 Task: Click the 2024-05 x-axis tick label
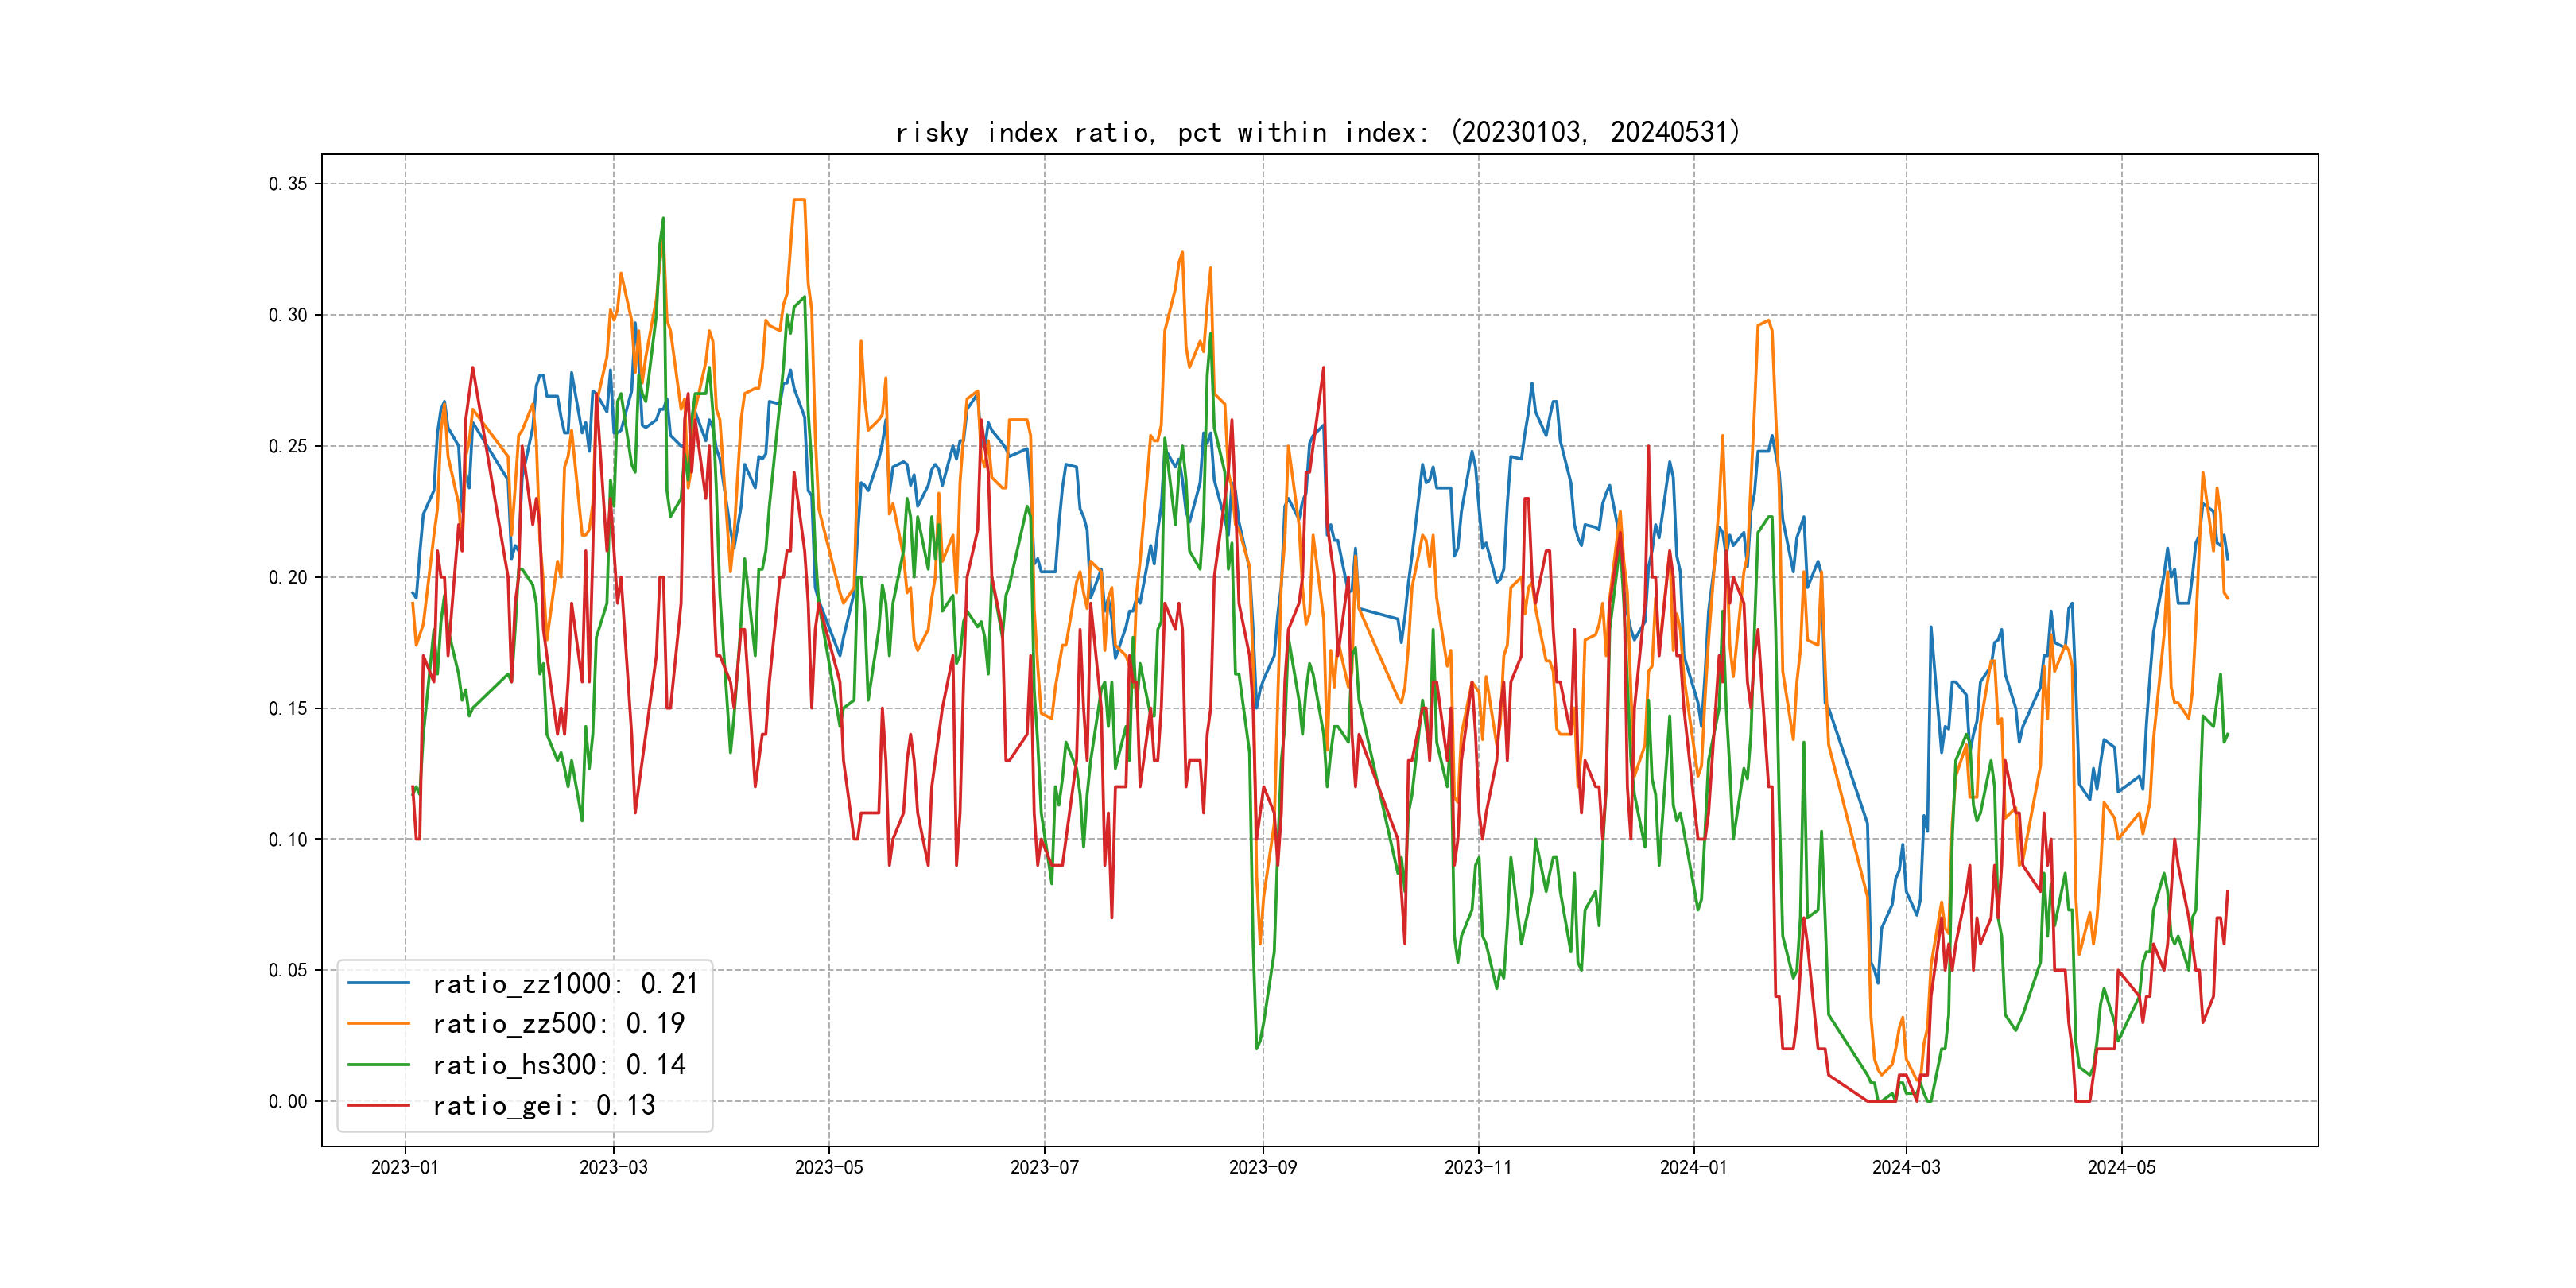point(2121,1167)
